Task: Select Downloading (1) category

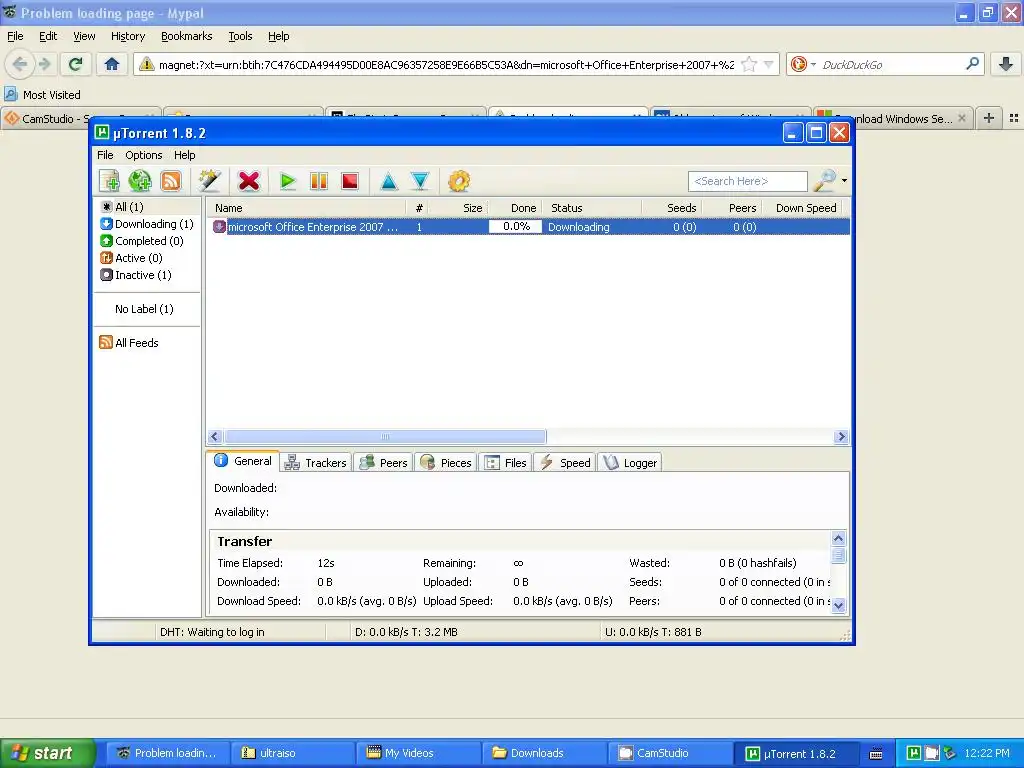Action: tap(148, 224)
